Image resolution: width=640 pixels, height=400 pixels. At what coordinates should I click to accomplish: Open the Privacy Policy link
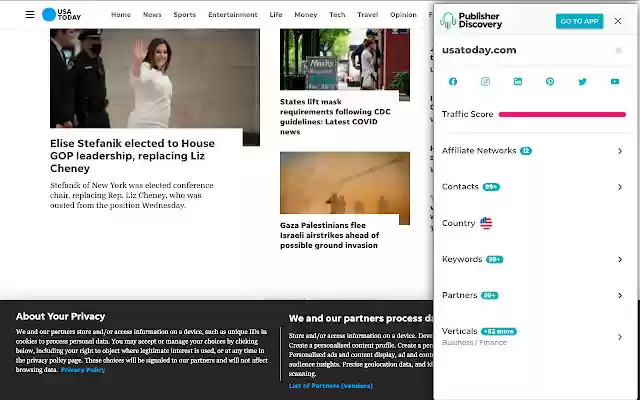point(83,370)
